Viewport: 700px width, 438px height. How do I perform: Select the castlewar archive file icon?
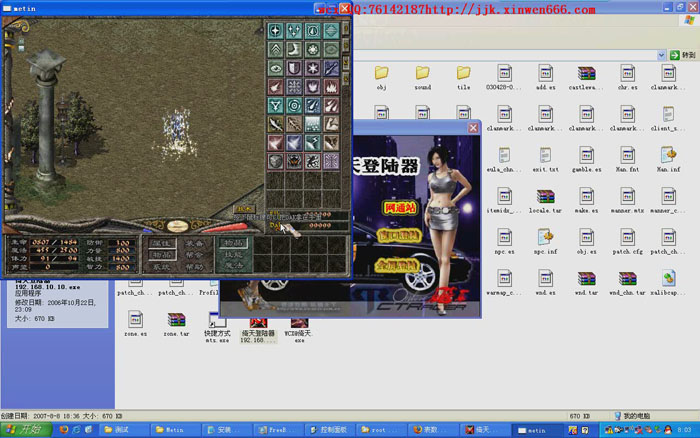tap(586, 74)
